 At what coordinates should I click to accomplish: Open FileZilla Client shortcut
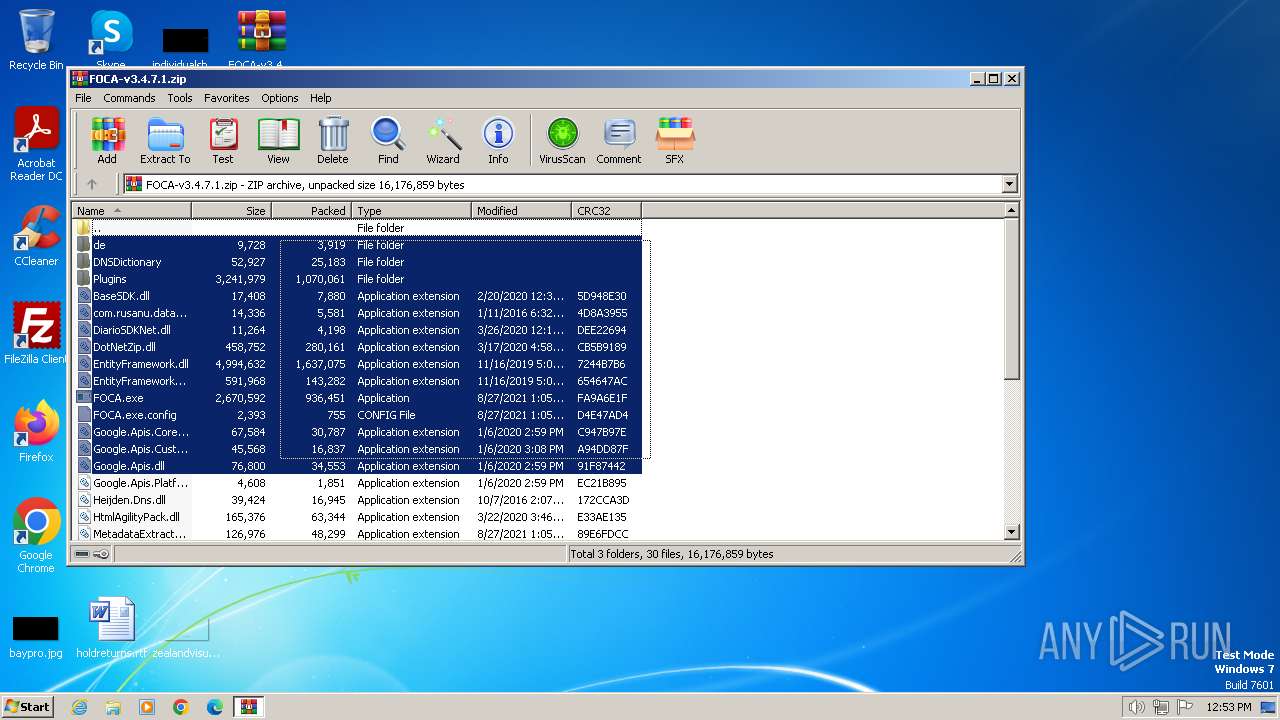point(36,333)
